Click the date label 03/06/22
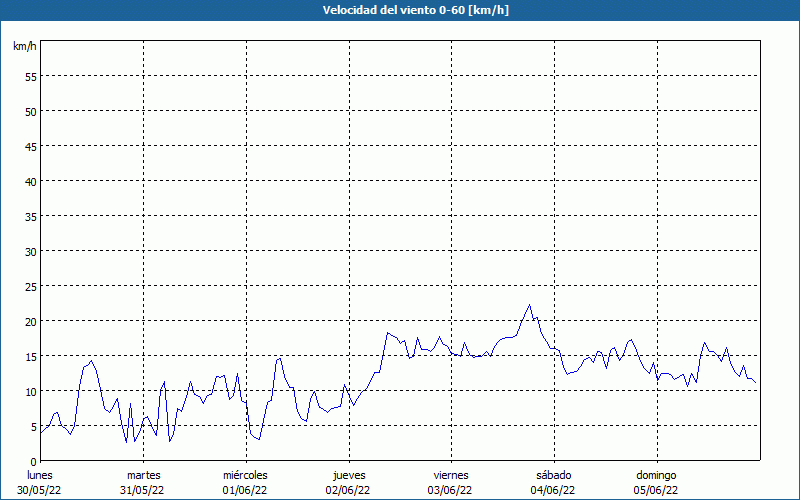 click(450, 490)
